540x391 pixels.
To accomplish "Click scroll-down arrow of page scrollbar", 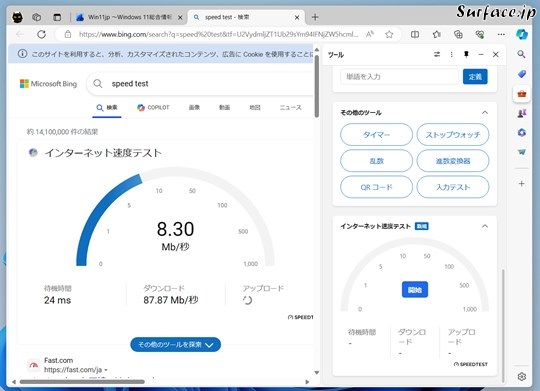I will click(316, 372).
